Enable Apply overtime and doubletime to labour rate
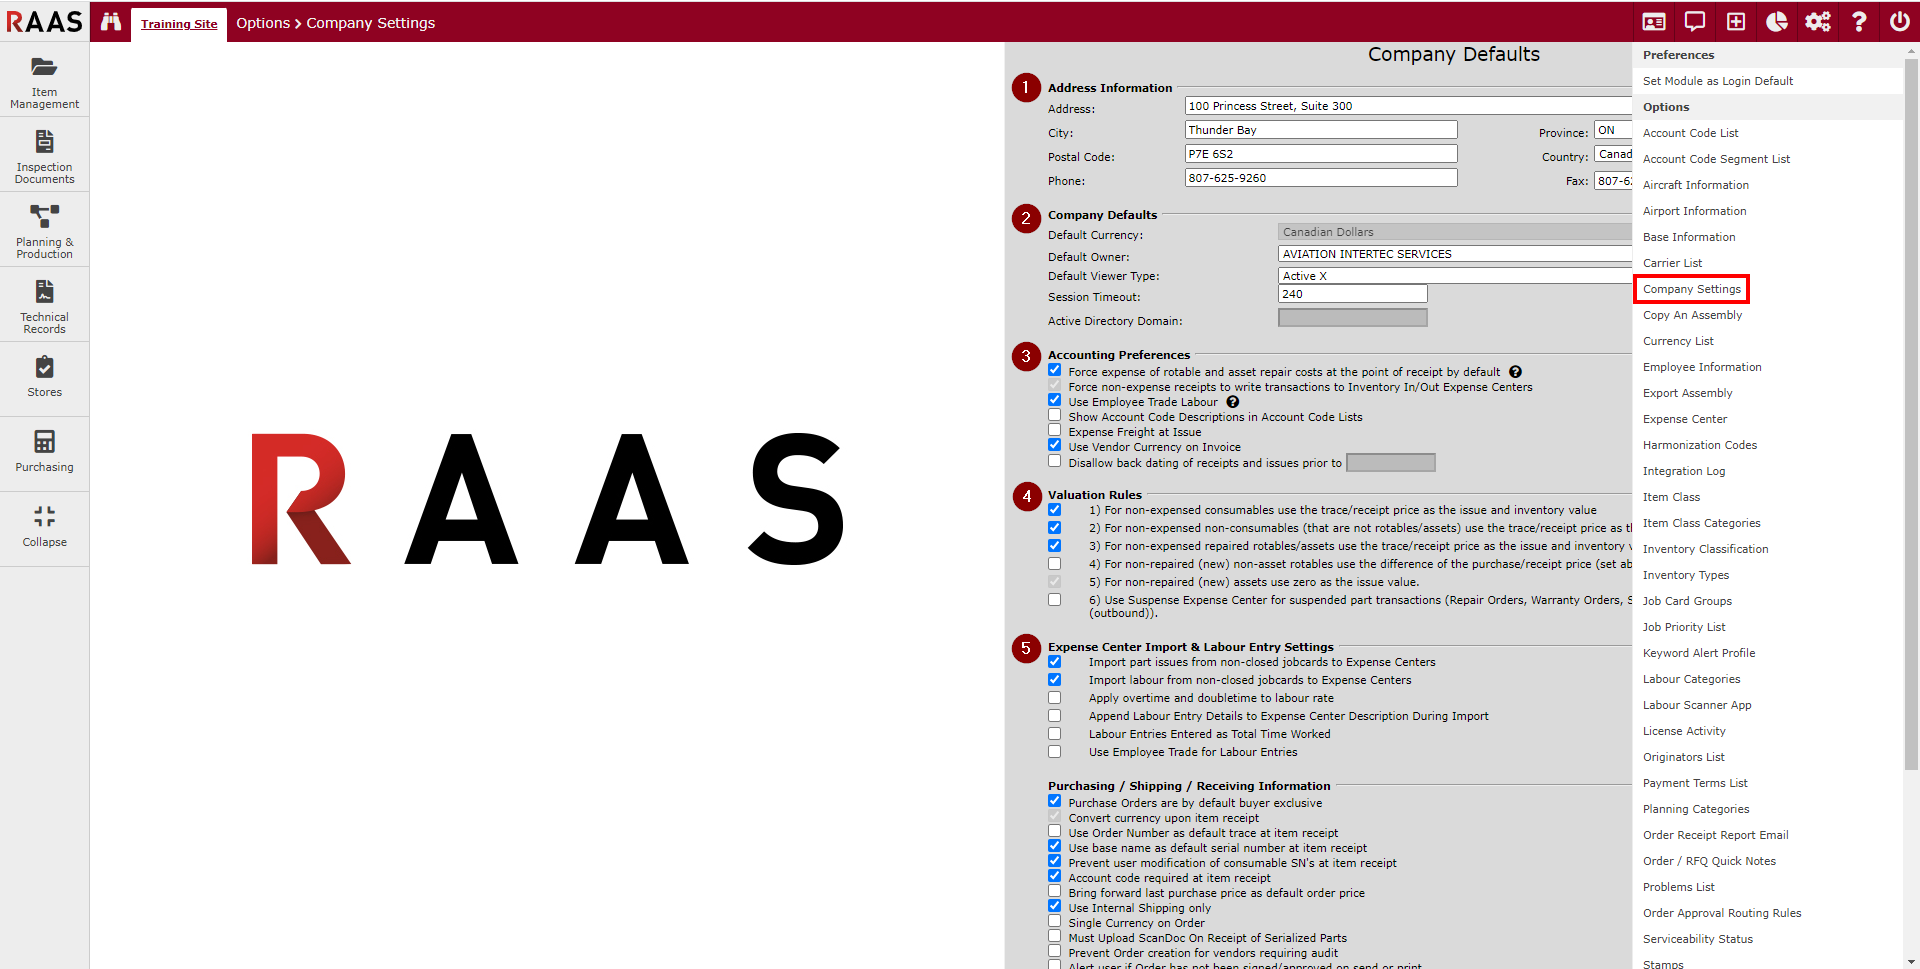 click(x=1054, y=698)
